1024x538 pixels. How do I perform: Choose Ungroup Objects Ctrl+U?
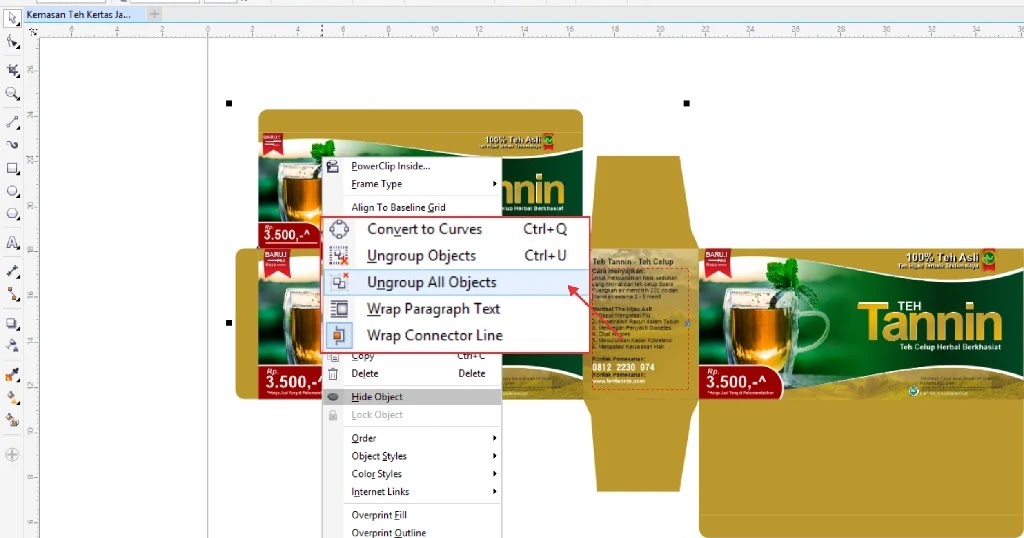point(456,256)
